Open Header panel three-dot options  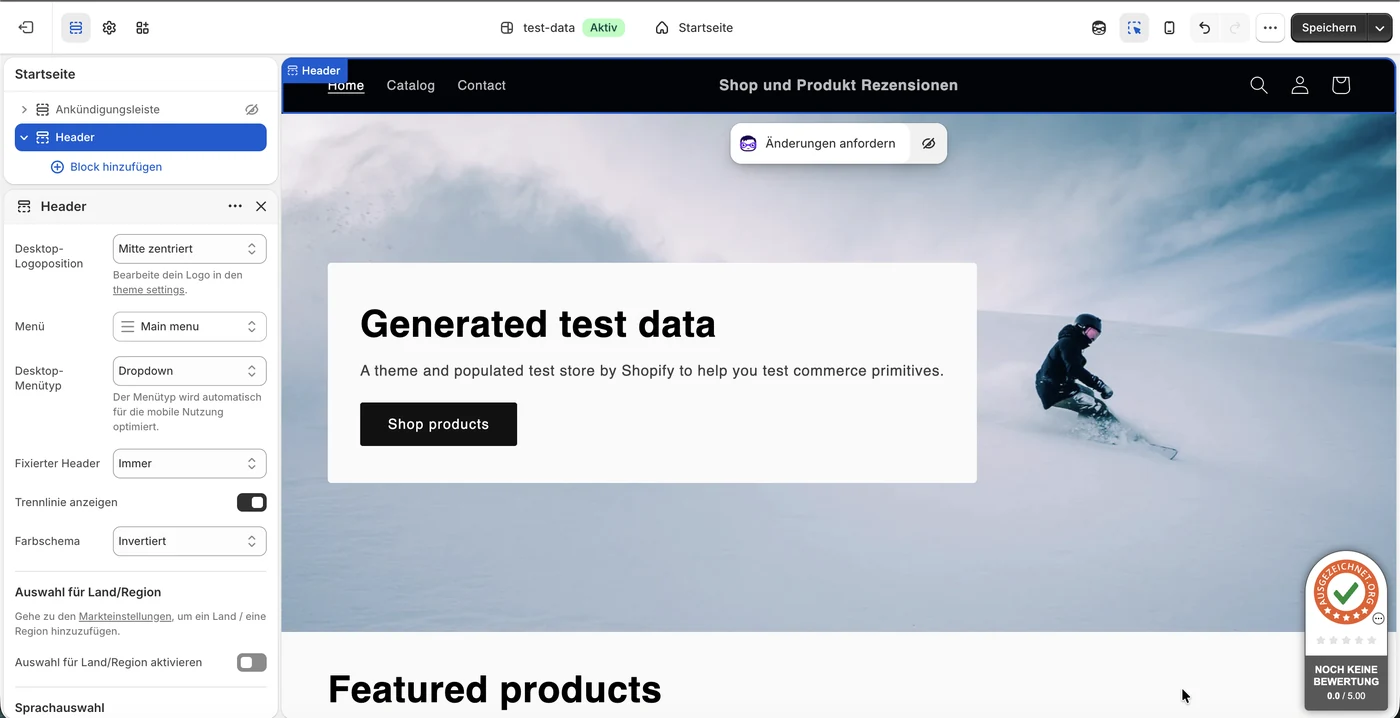coord(235,206)
